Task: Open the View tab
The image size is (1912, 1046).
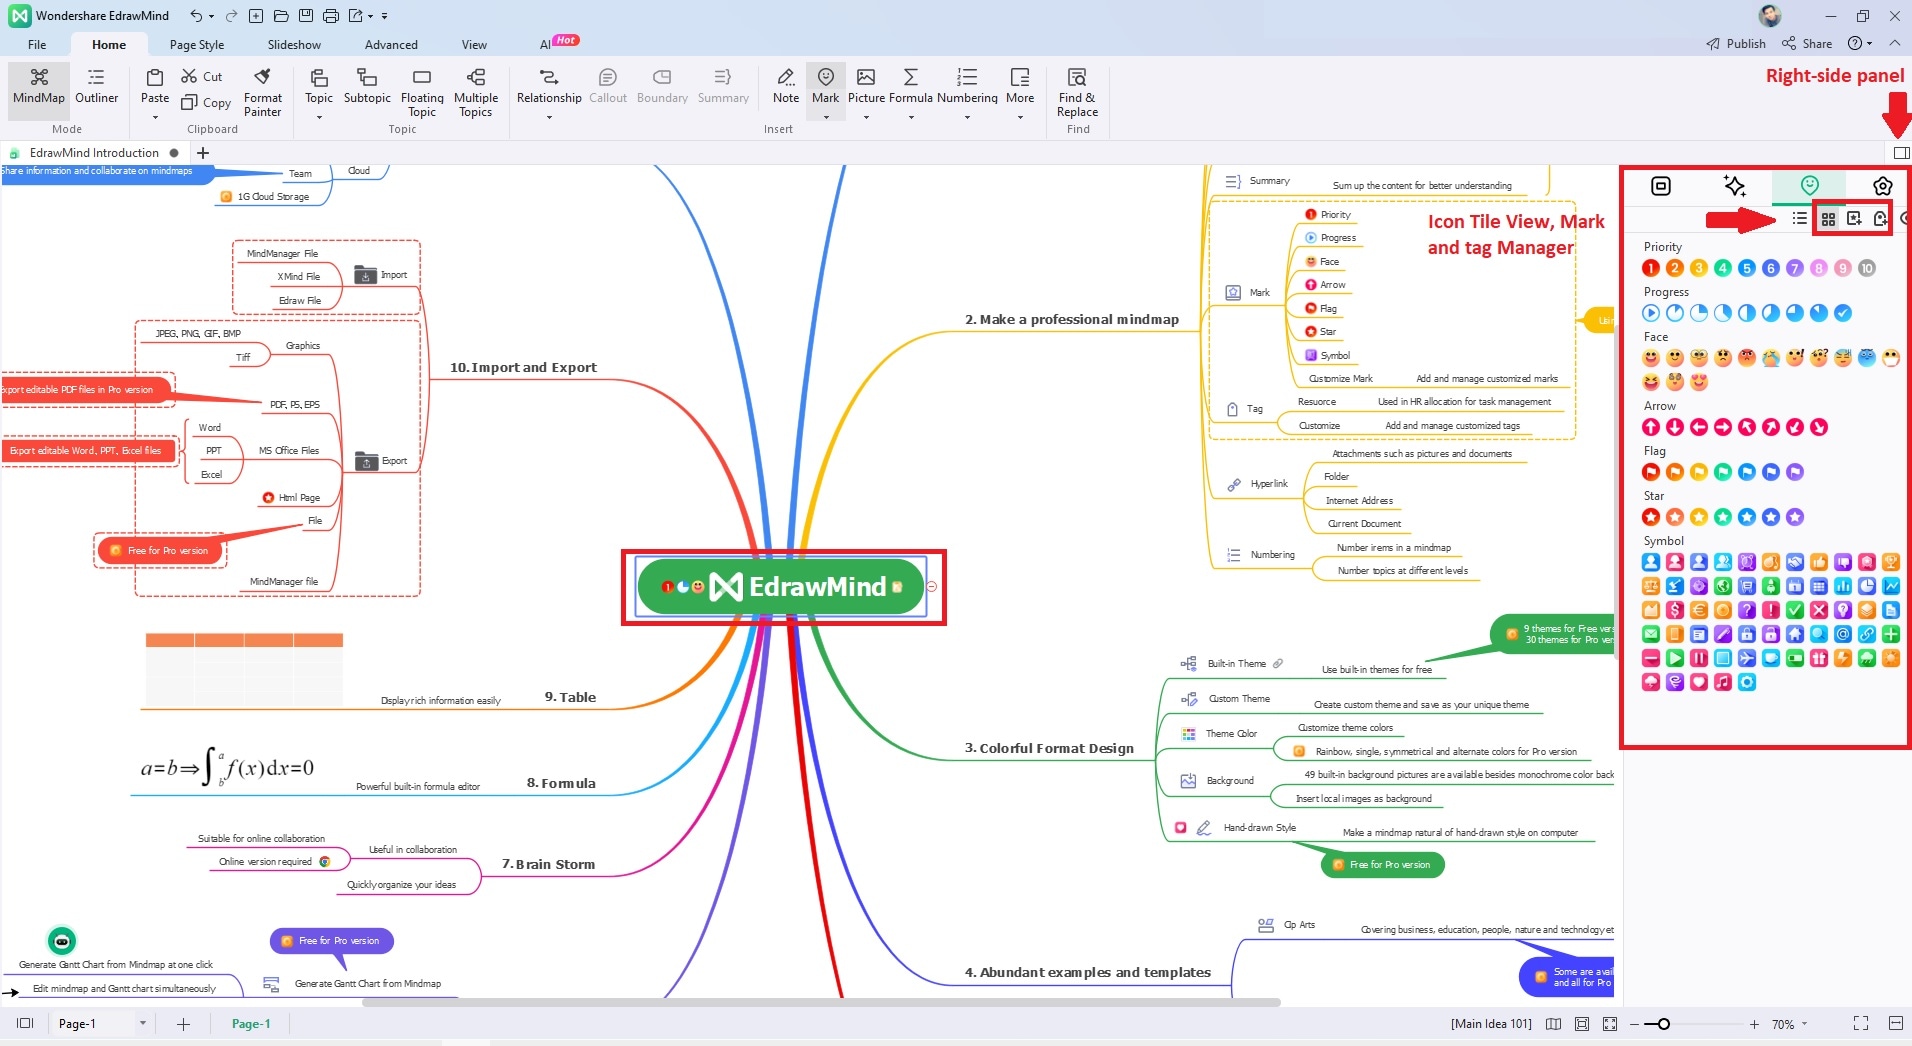Action: pos(474,45)
